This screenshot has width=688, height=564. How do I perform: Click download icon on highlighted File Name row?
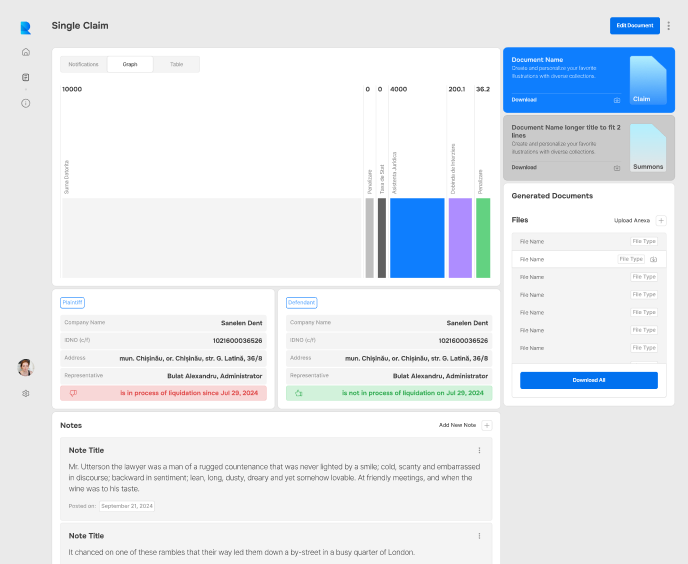click(653, 259)
